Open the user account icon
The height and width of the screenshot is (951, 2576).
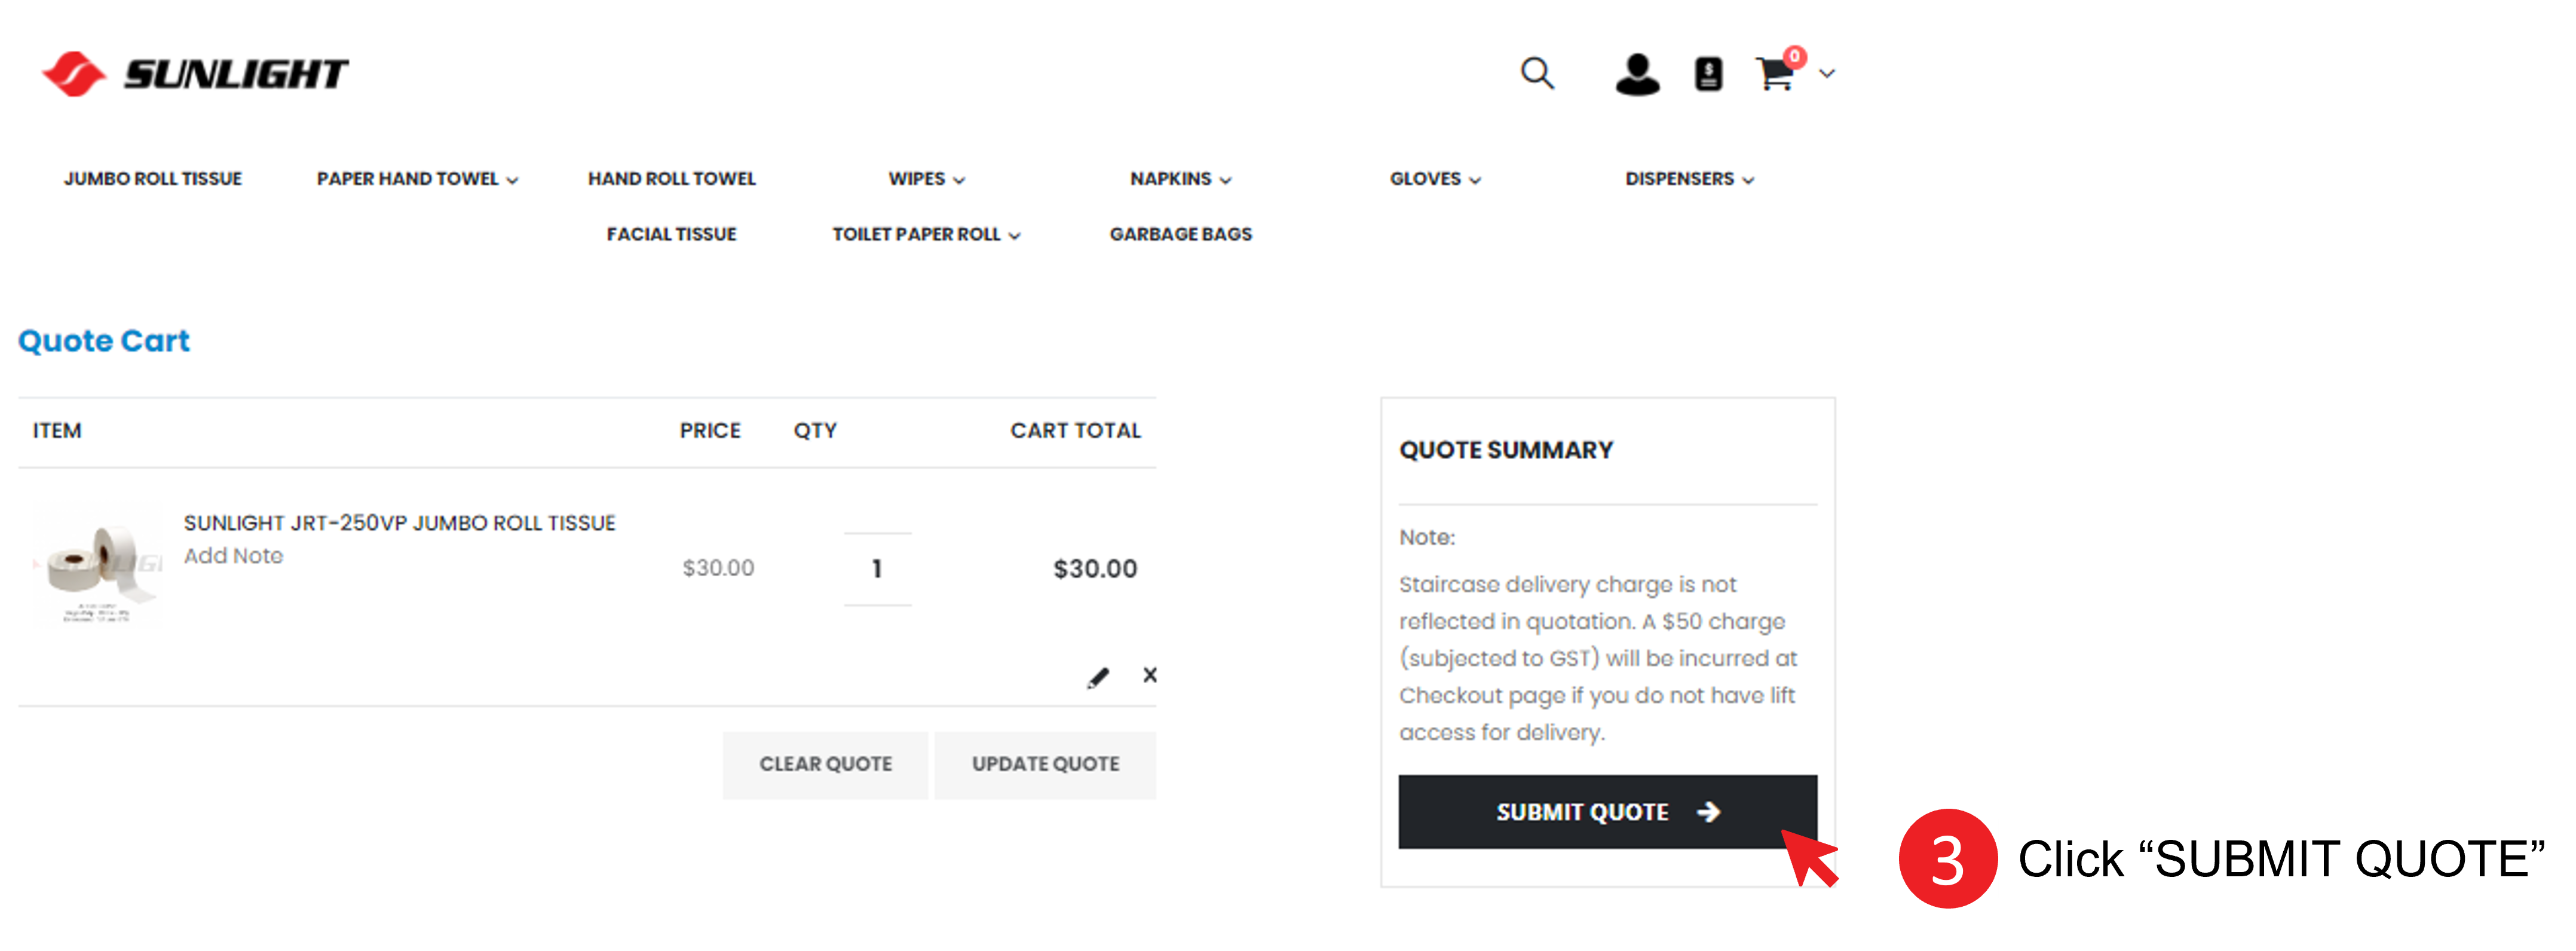coord(1637,74)
